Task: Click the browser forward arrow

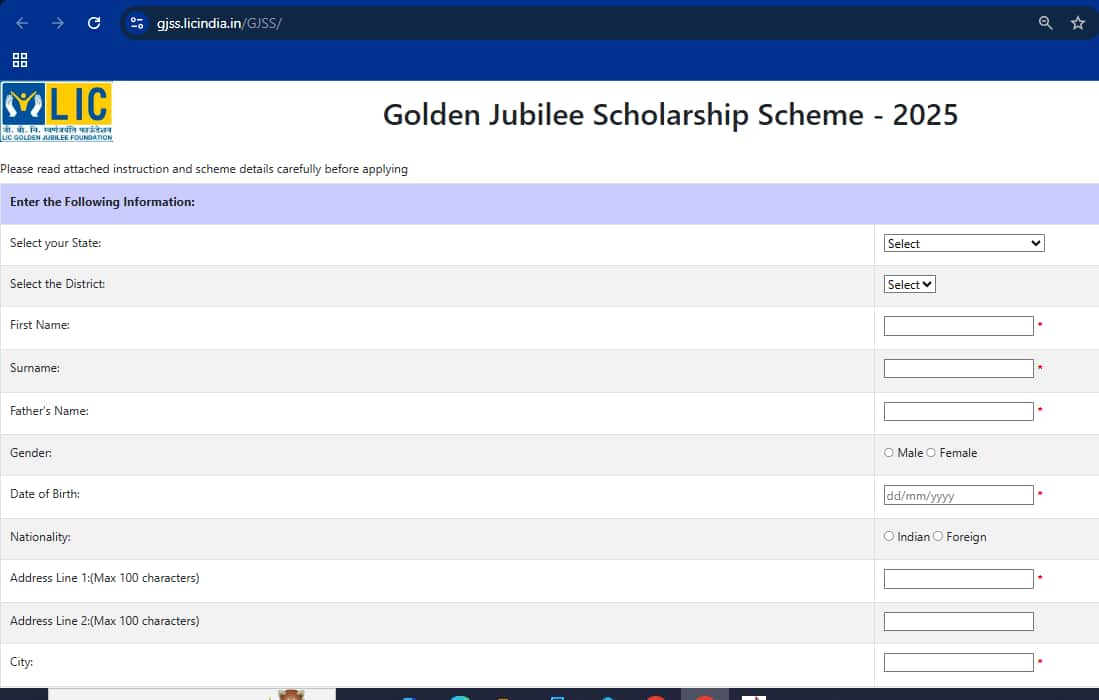Action: coord(58,23)
